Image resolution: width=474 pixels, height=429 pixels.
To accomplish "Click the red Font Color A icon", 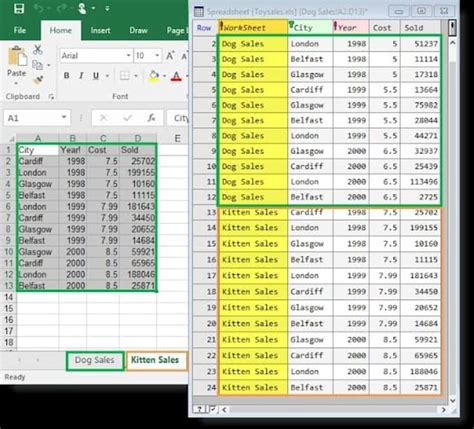I will click(176, 76).
